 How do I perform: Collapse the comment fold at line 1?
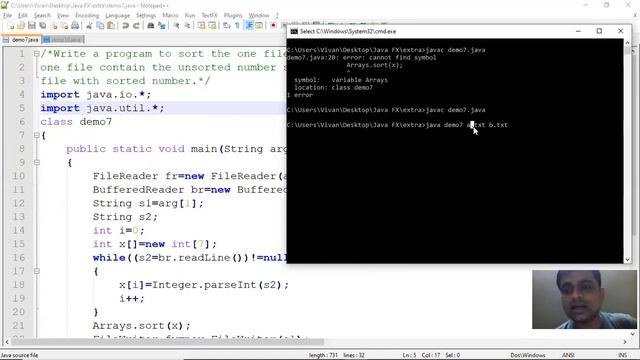pyautogui.click(x=37, y=53)
